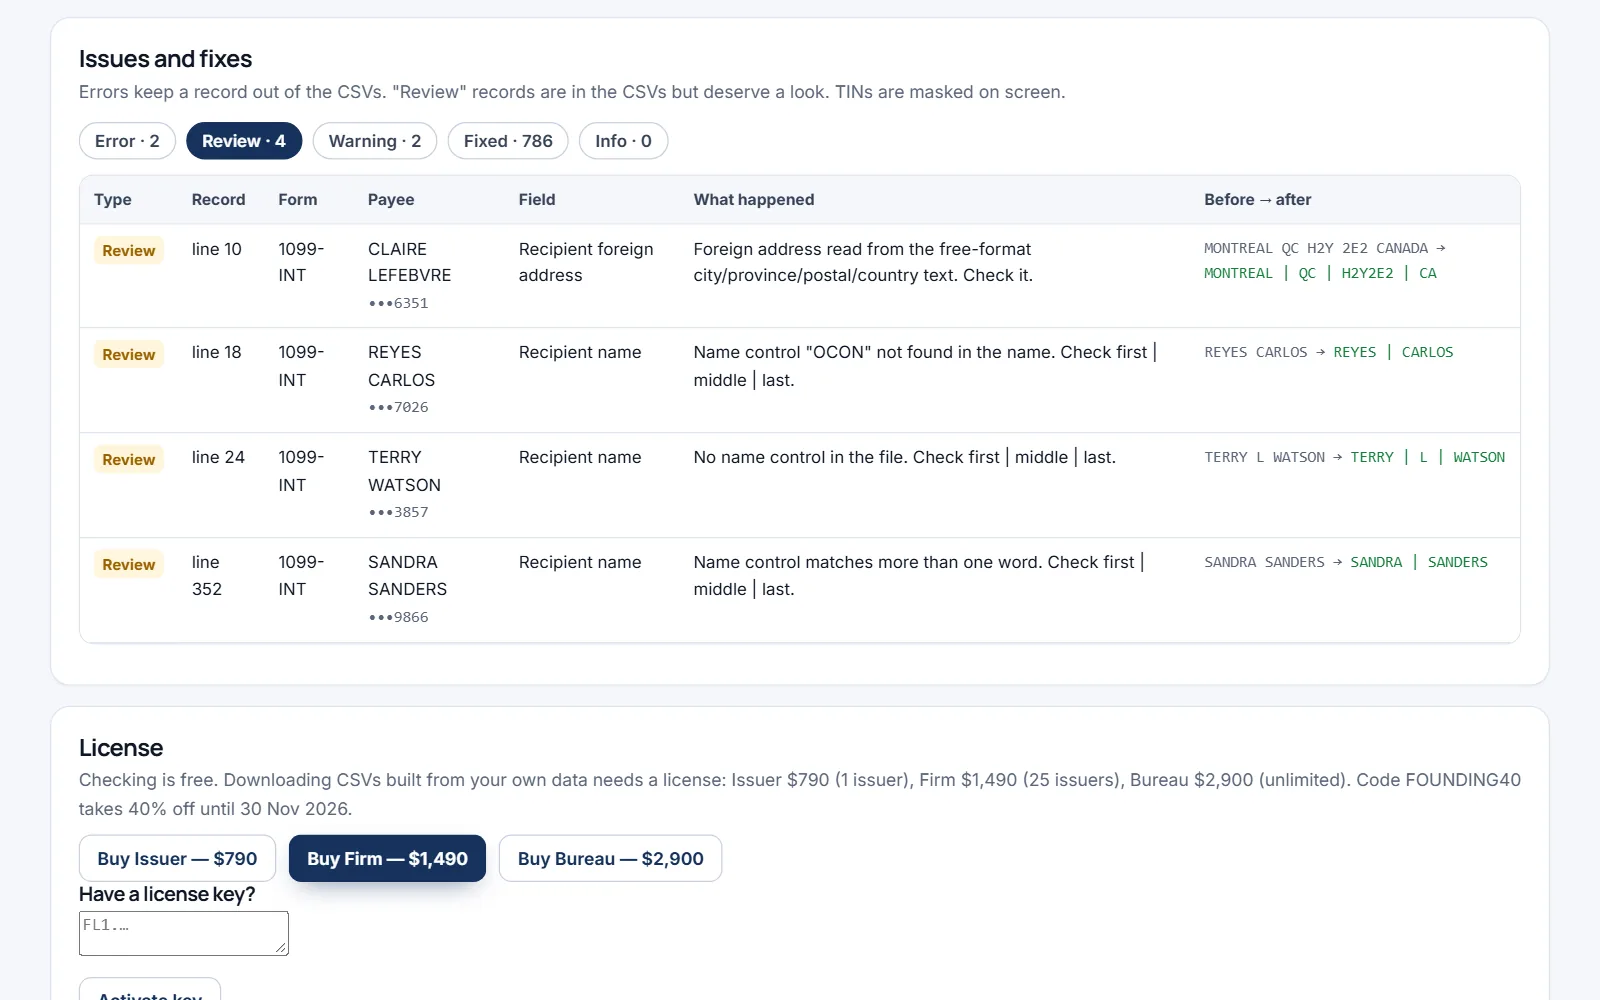Click the Payee column header
The height and width of the screenshot is (1000, 1600).
pyautogui.click(x=391, y=200)
